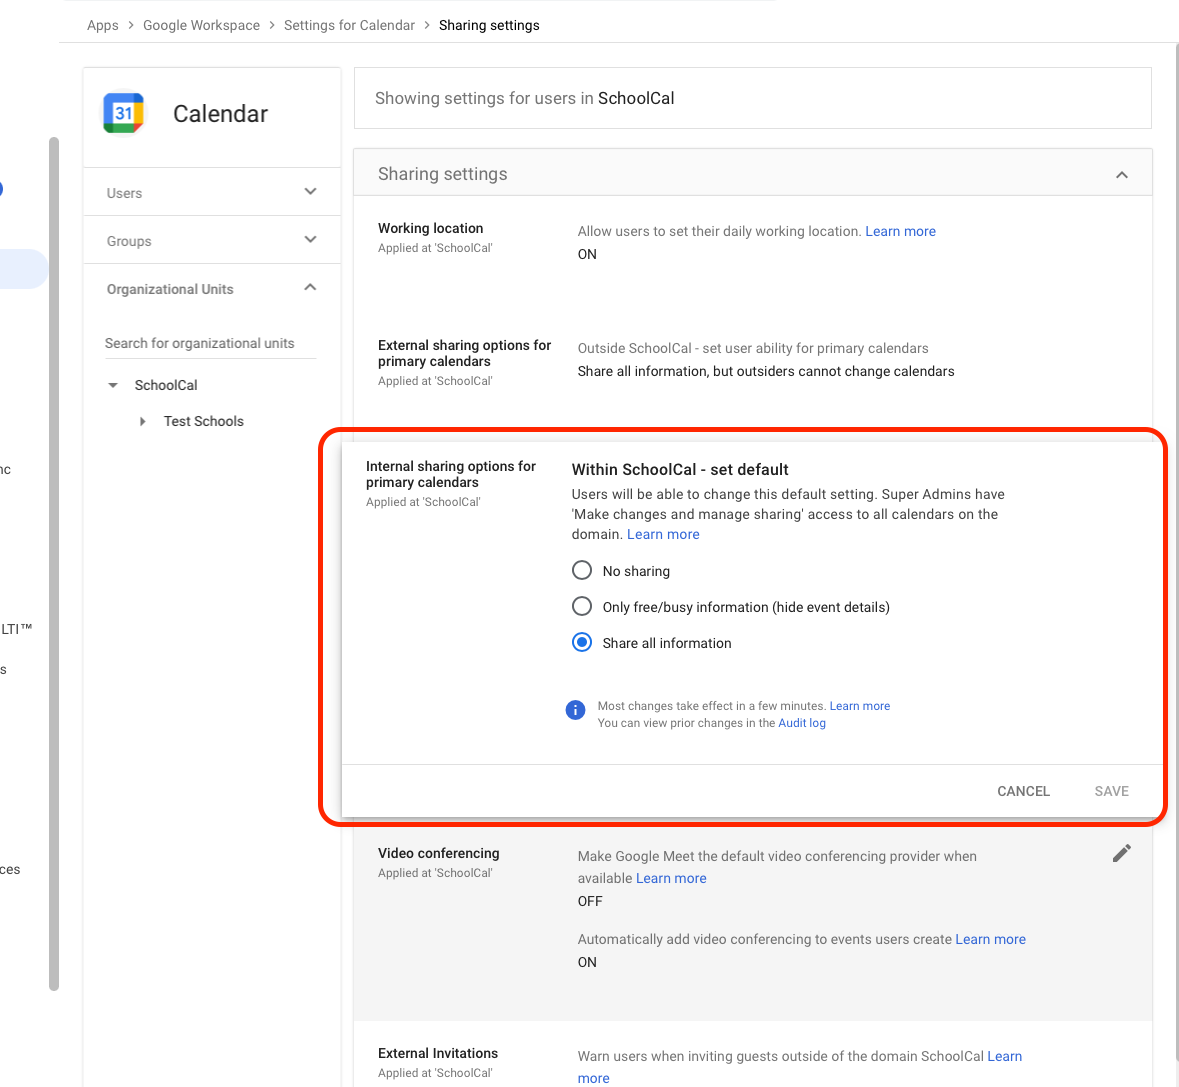
Task: Click the left sidebar vertical scrollbar
Action: click(x=53, y=564)
